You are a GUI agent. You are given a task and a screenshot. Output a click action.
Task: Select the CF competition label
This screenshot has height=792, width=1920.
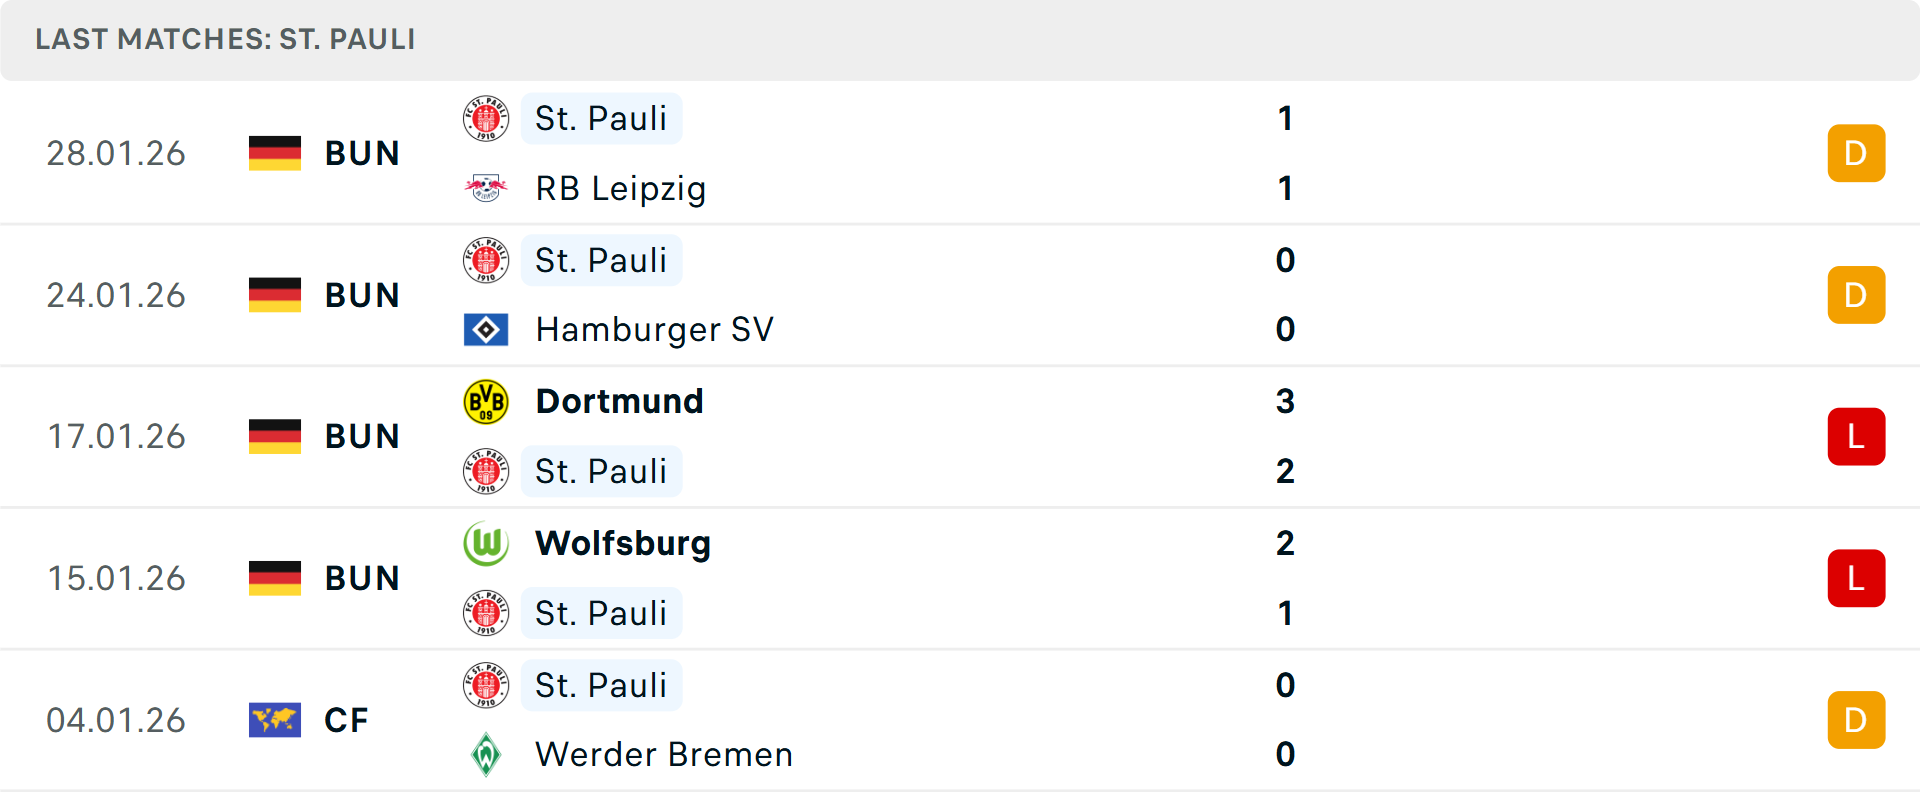345,719
